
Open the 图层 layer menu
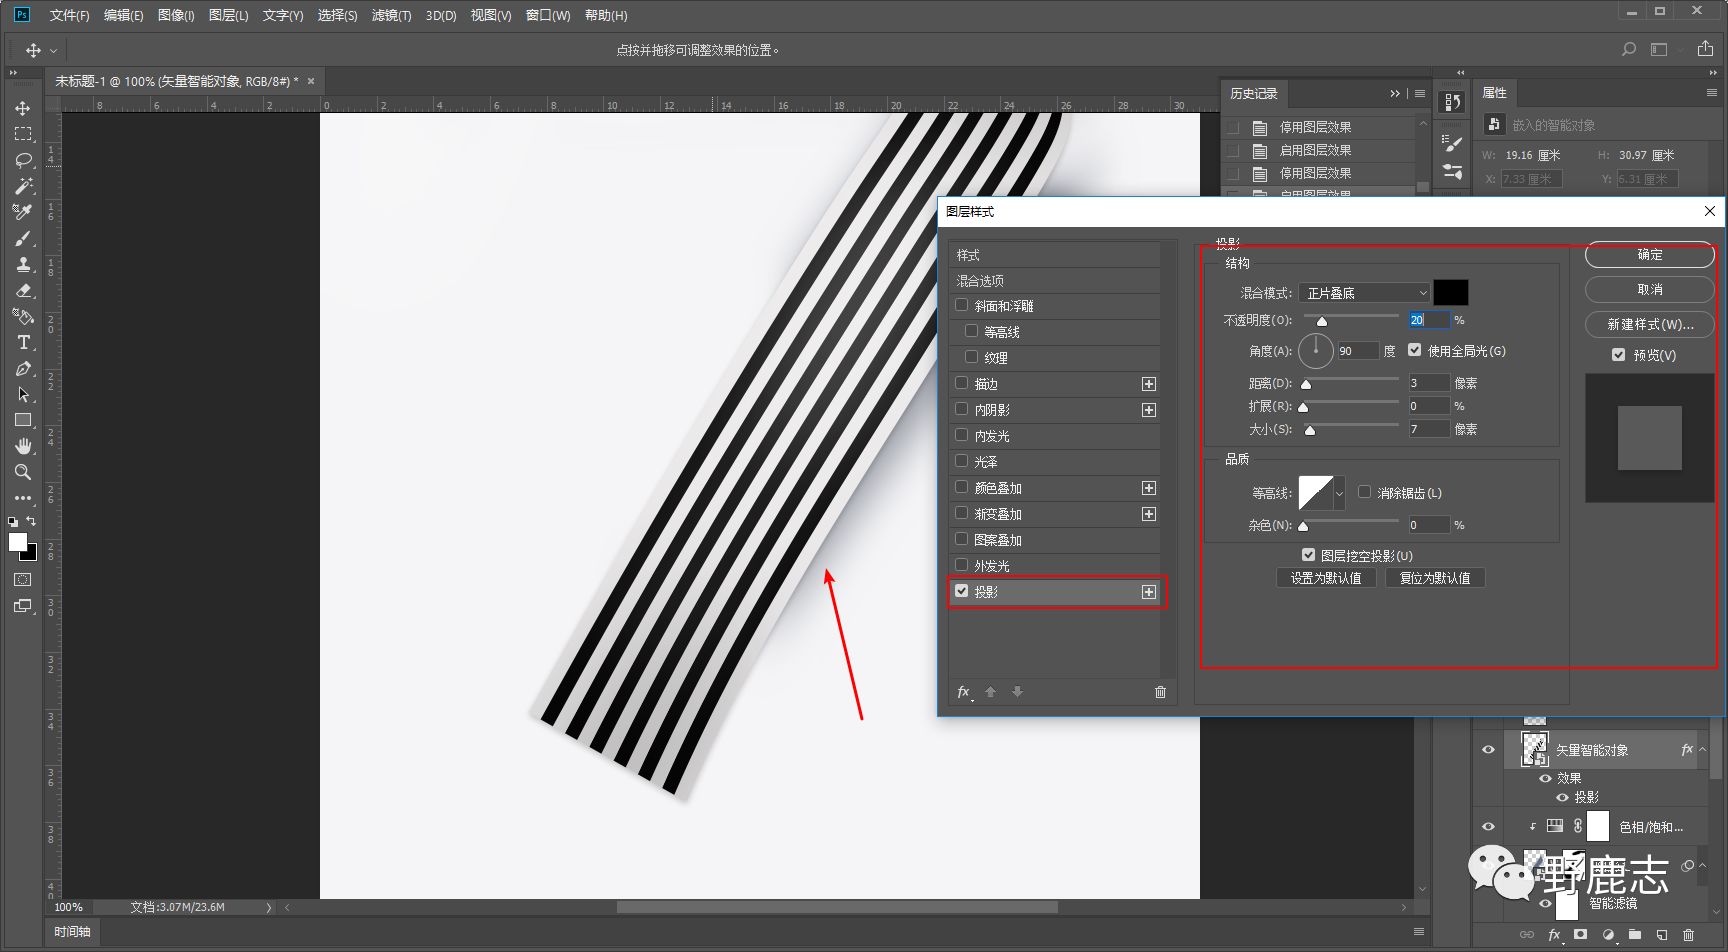(x=228, y=15)
